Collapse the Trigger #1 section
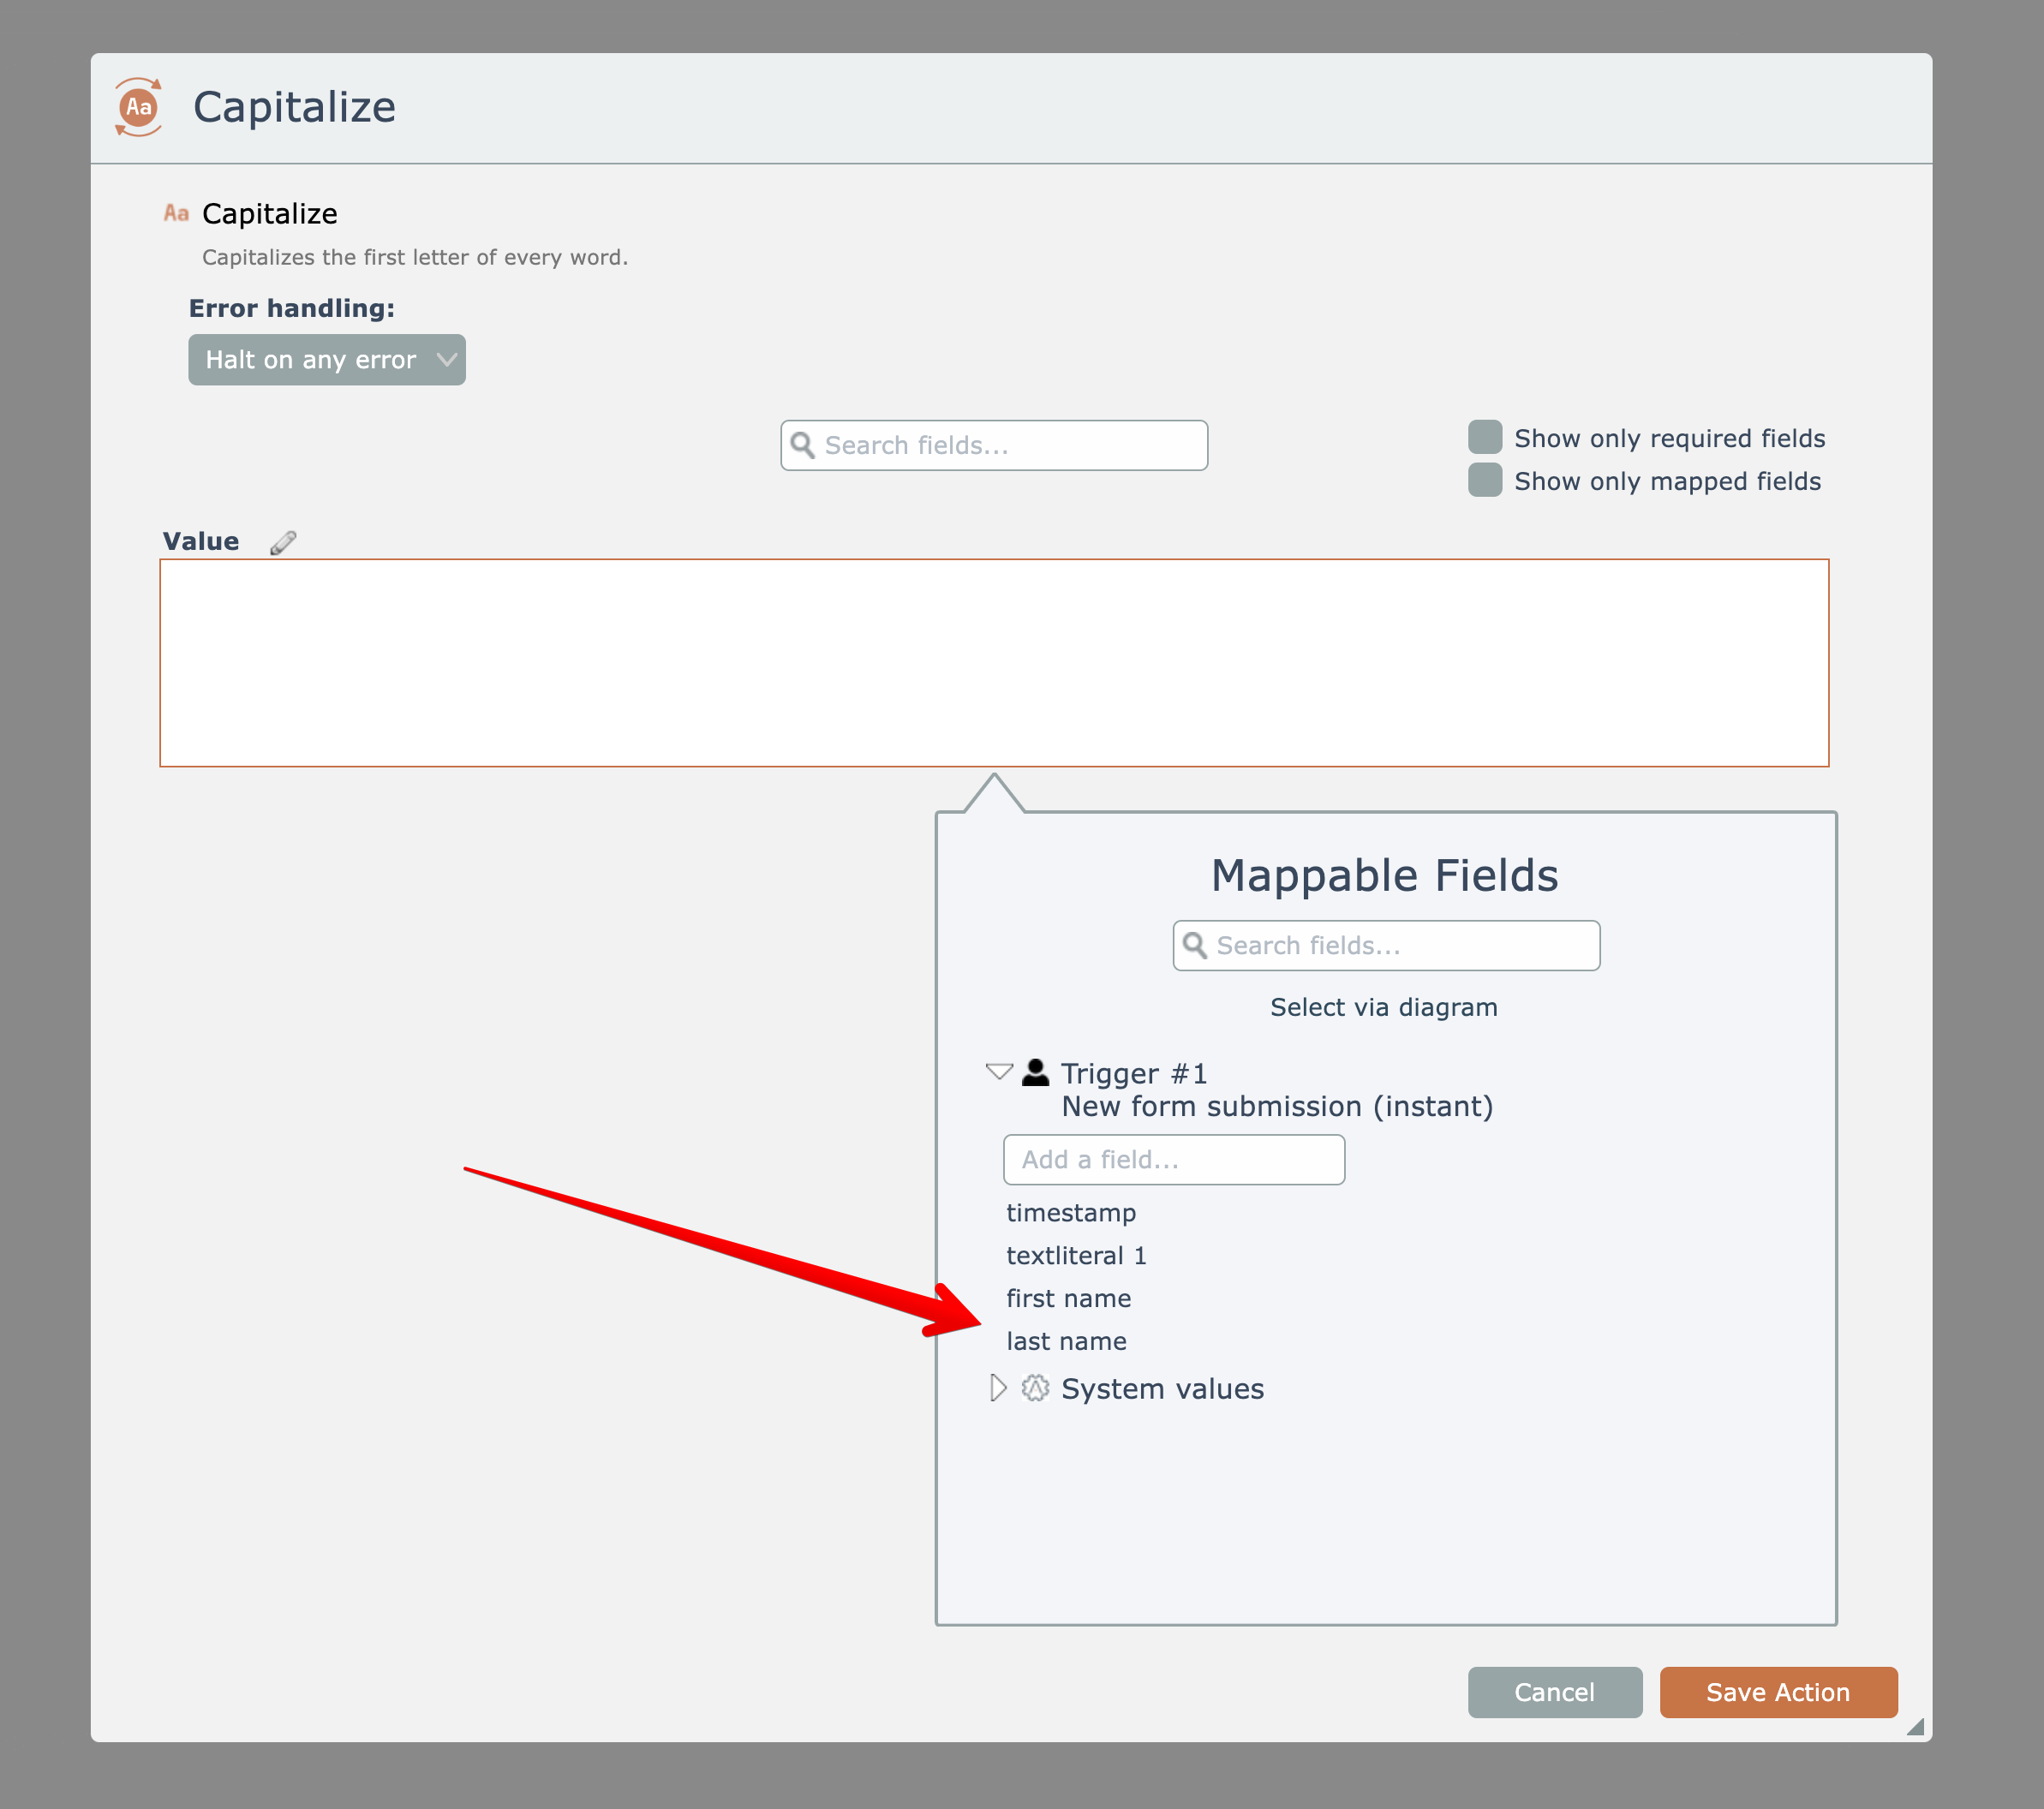2044x1809 pixels. pyautogui.click(x=998, y=1072)
